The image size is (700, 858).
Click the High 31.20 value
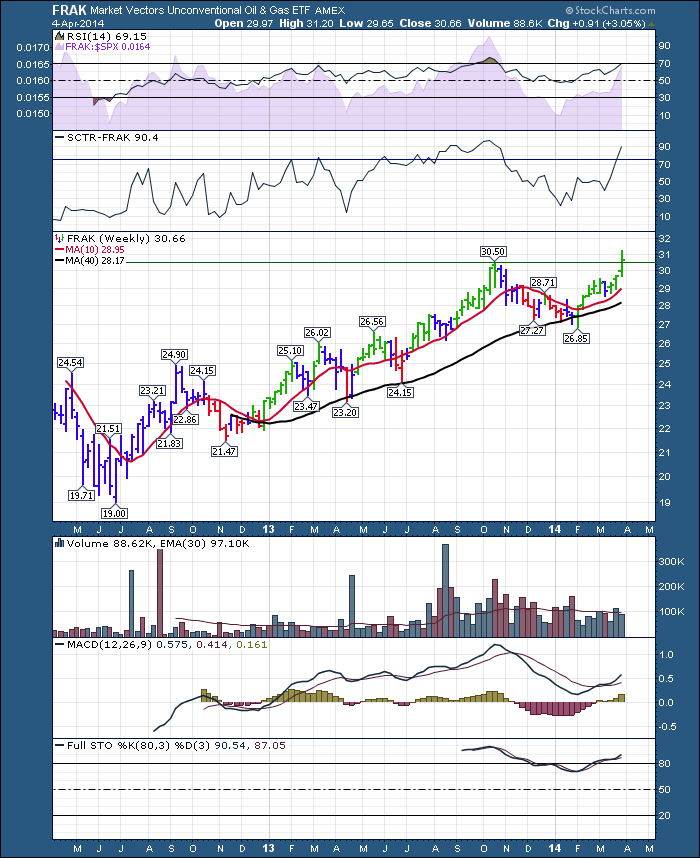[x=306, y=23]
